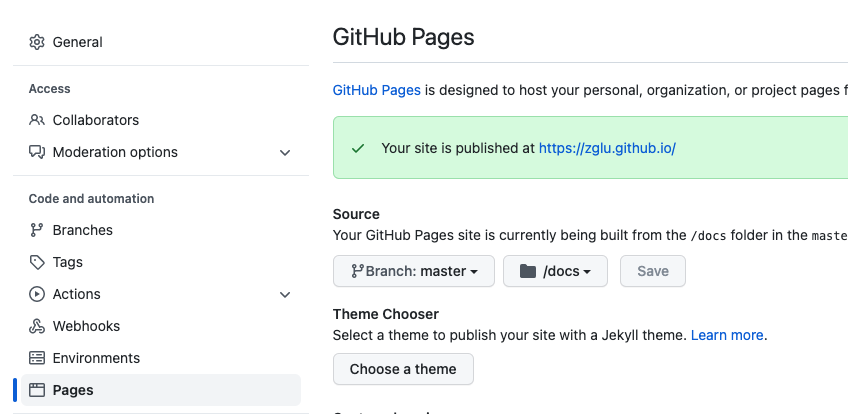Click the Actions play-circle icon

[37, 294]
